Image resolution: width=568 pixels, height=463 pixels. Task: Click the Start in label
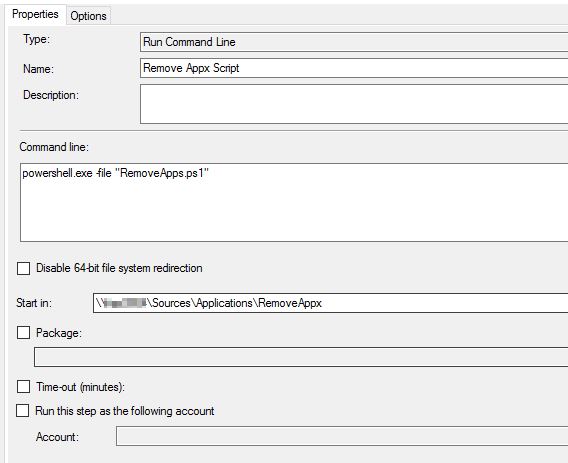pyautogui.click(x=34, y=303)
